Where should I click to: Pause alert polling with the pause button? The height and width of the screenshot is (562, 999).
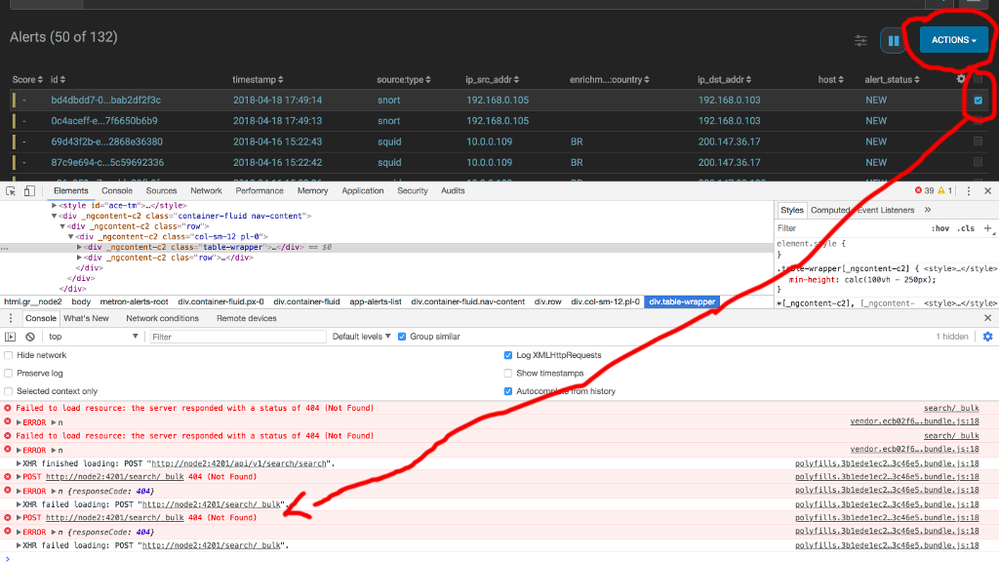point(893,41)
